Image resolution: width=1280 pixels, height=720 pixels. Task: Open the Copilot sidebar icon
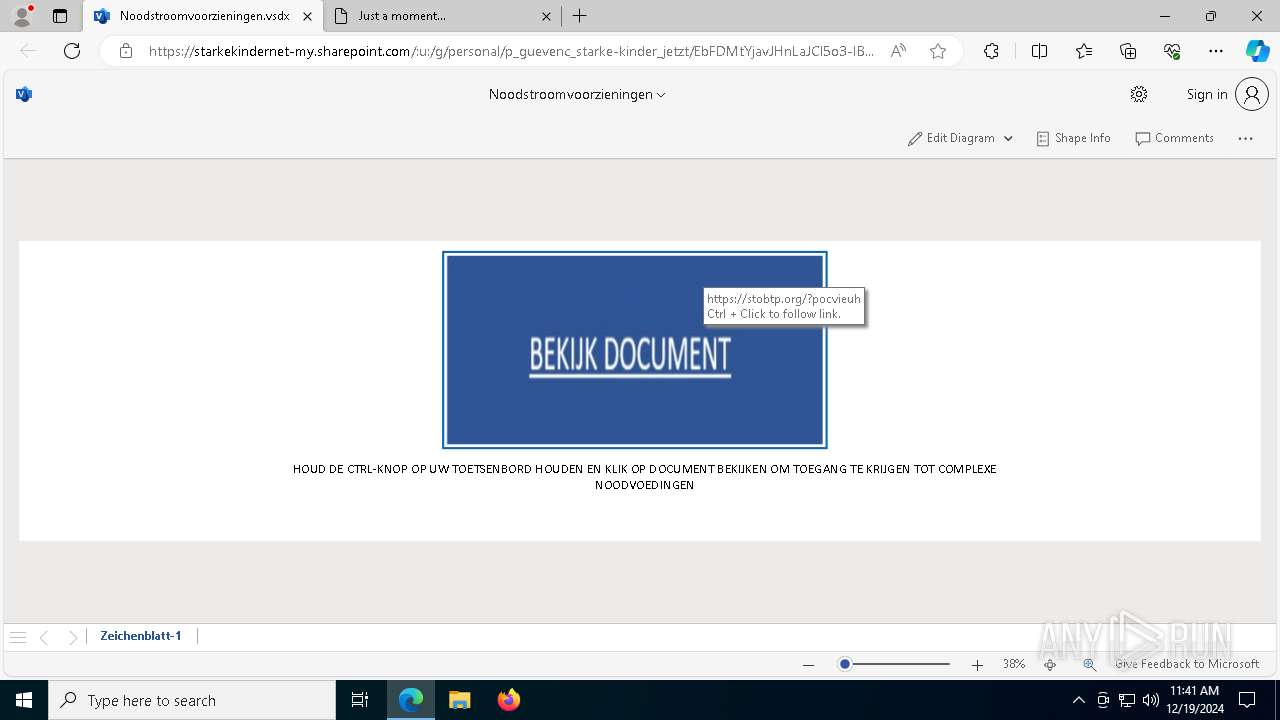1257,51
